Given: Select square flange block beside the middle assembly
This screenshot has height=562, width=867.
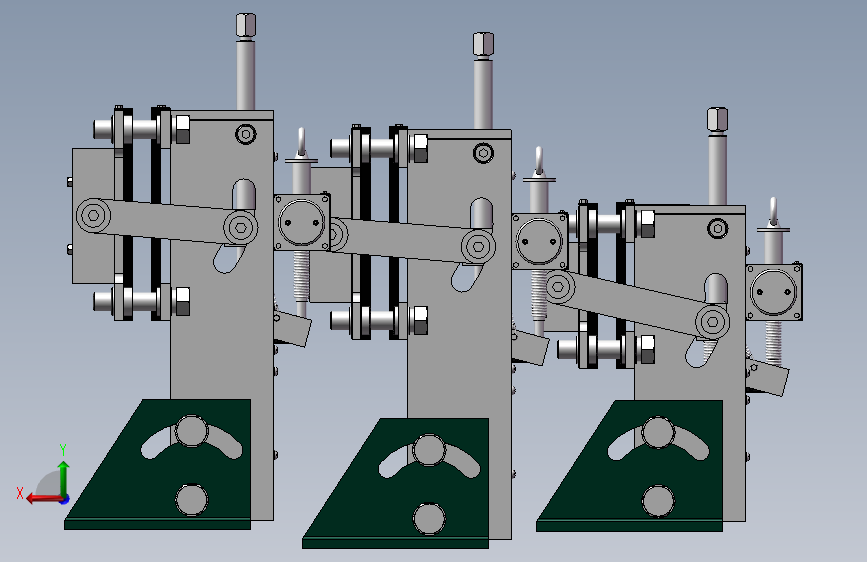Looking at the screenshot, I should (540, 241).
